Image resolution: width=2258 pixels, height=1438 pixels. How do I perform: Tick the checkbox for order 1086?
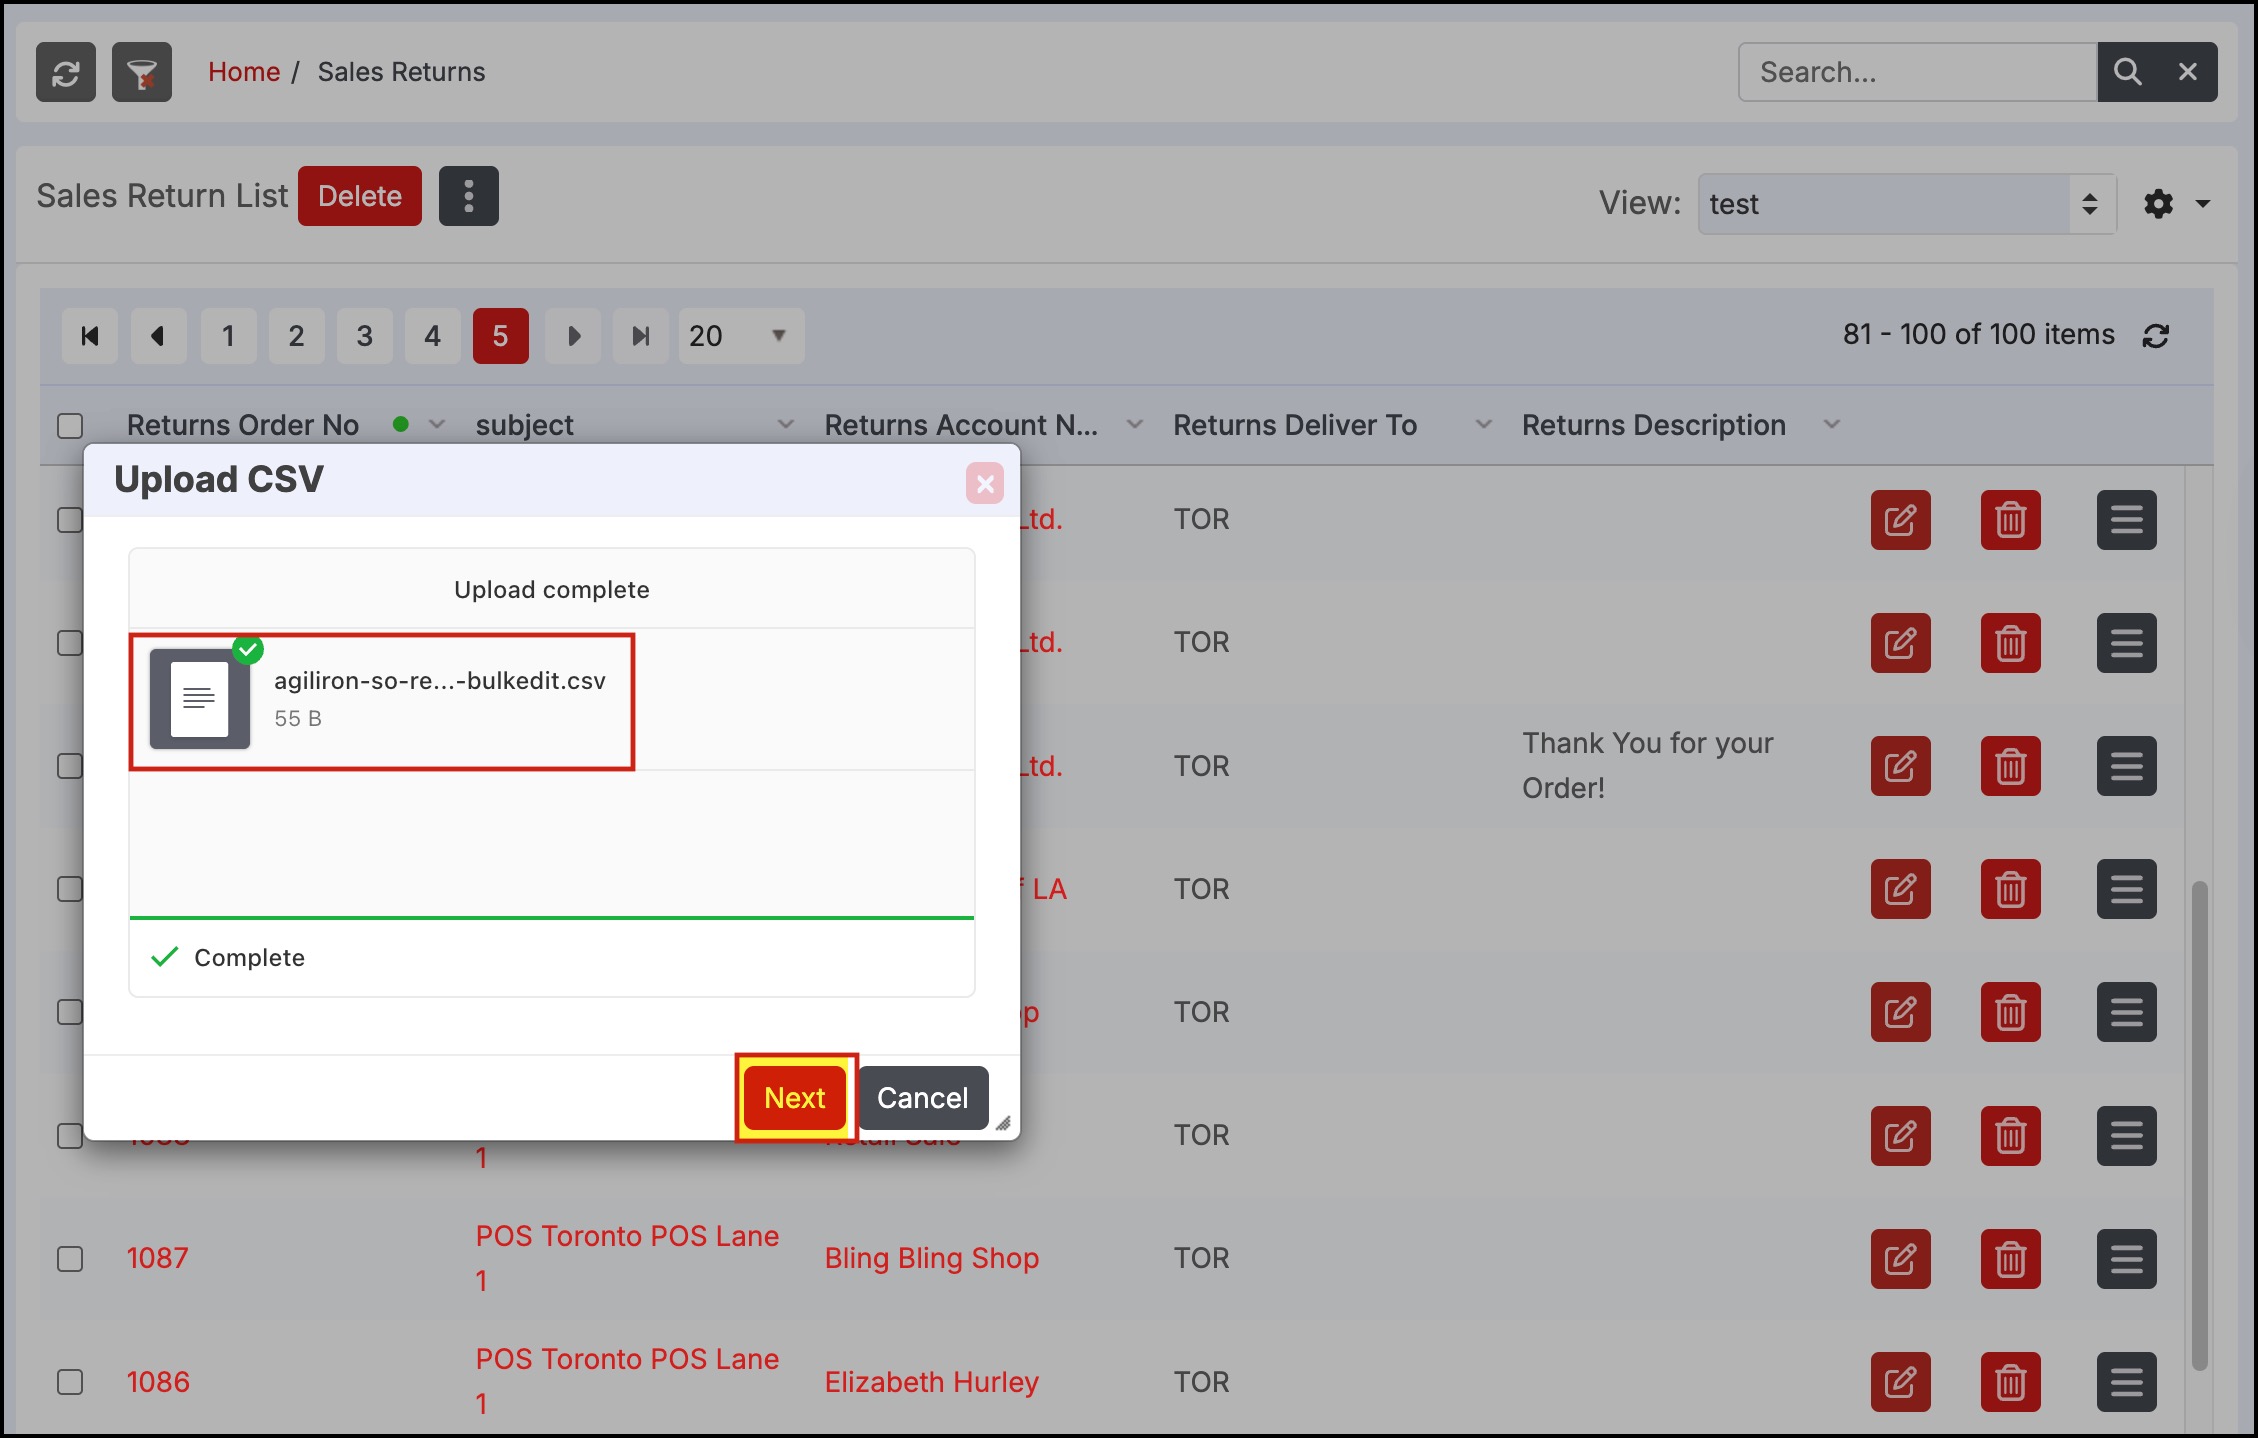[x=70, y=1382]
